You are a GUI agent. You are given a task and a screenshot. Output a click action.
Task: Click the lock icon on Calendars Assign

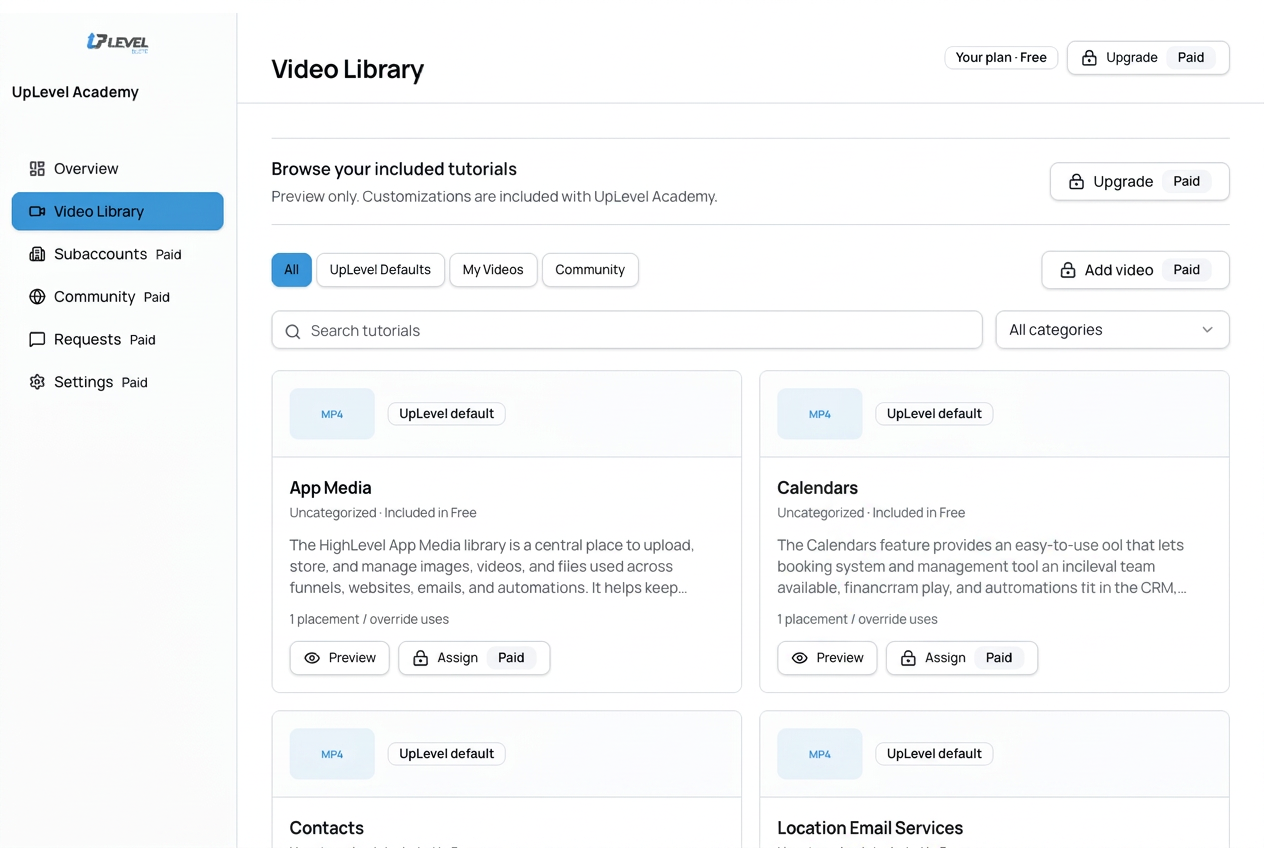pos(908,658)
